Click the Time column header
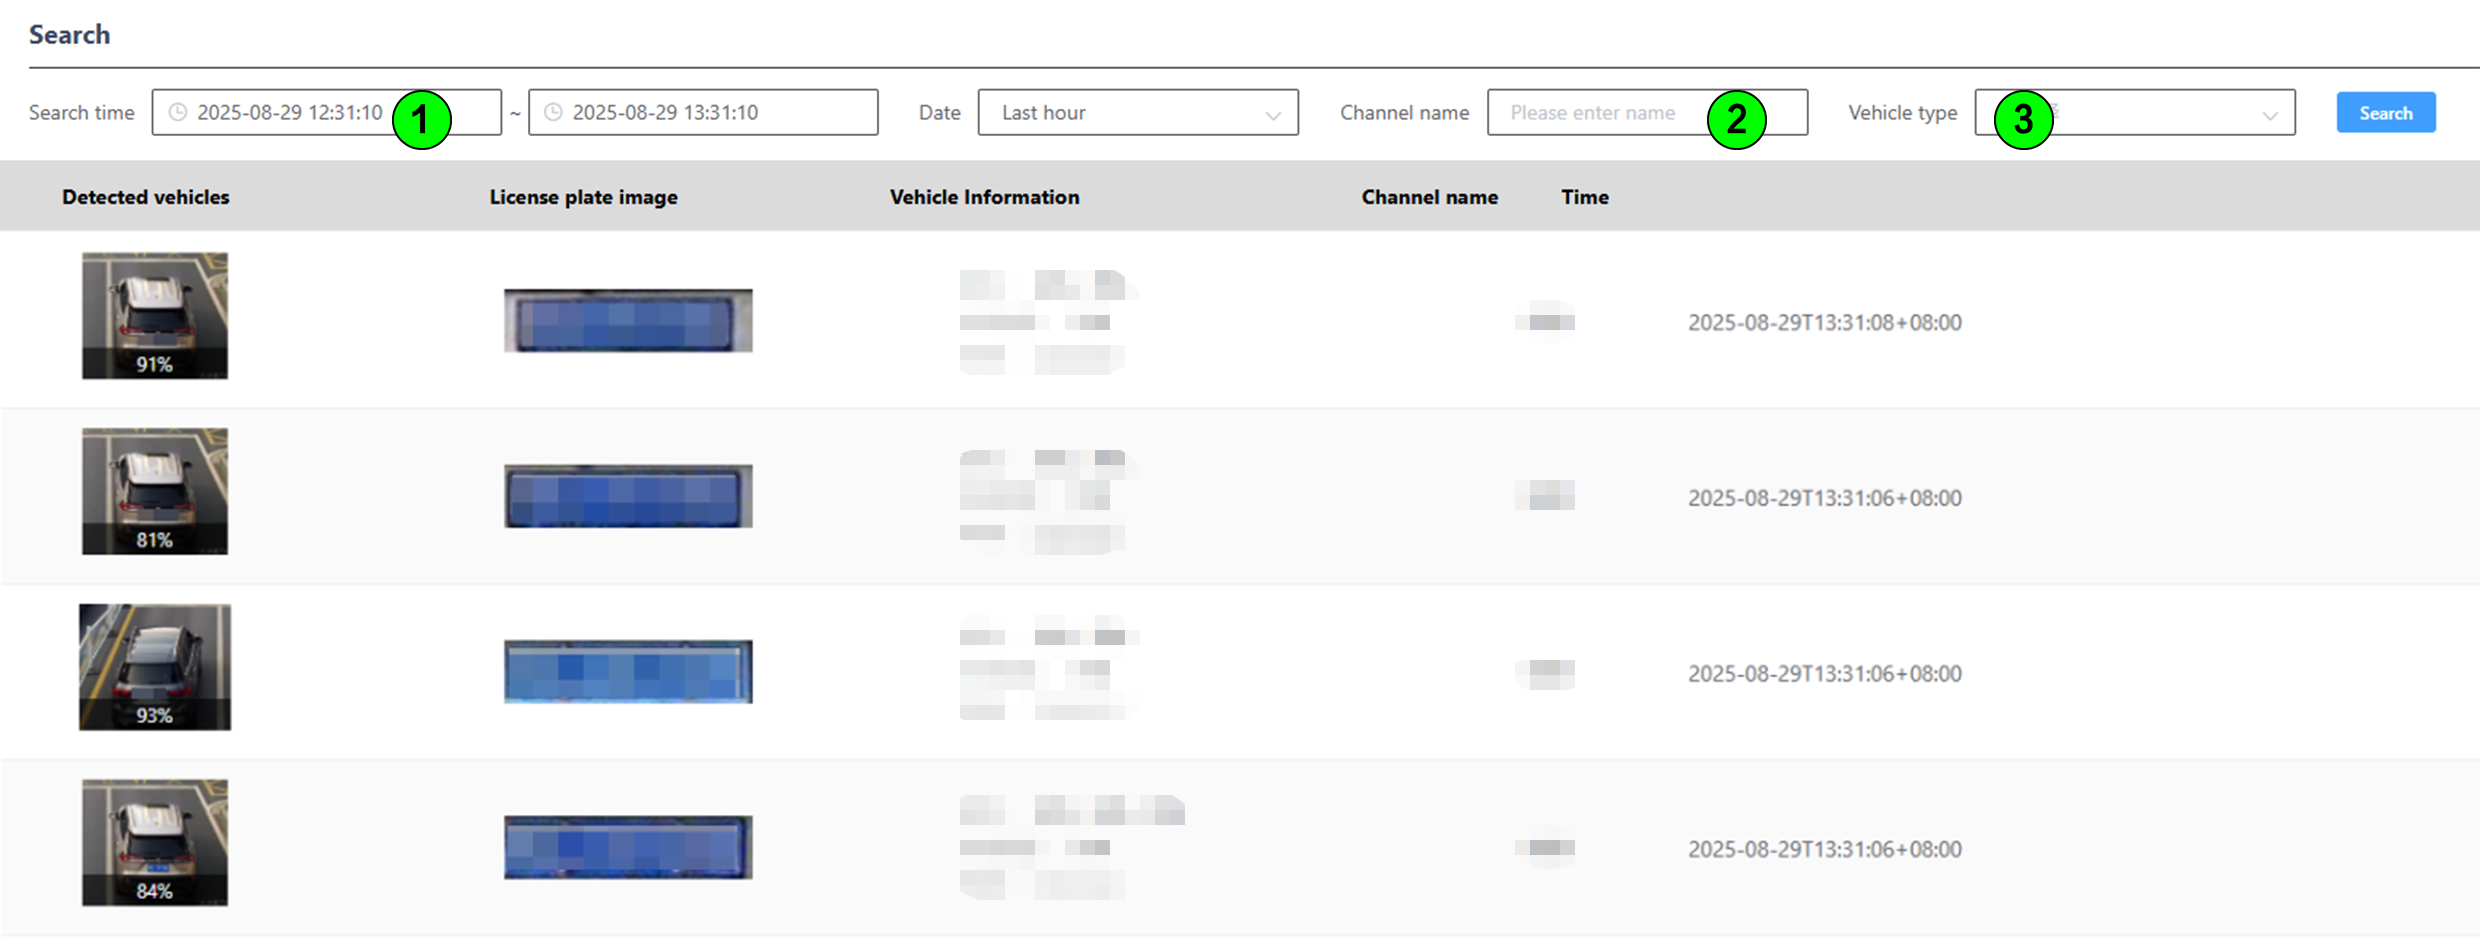This screenshot has height=948, width=2480. pos(1585,197)
